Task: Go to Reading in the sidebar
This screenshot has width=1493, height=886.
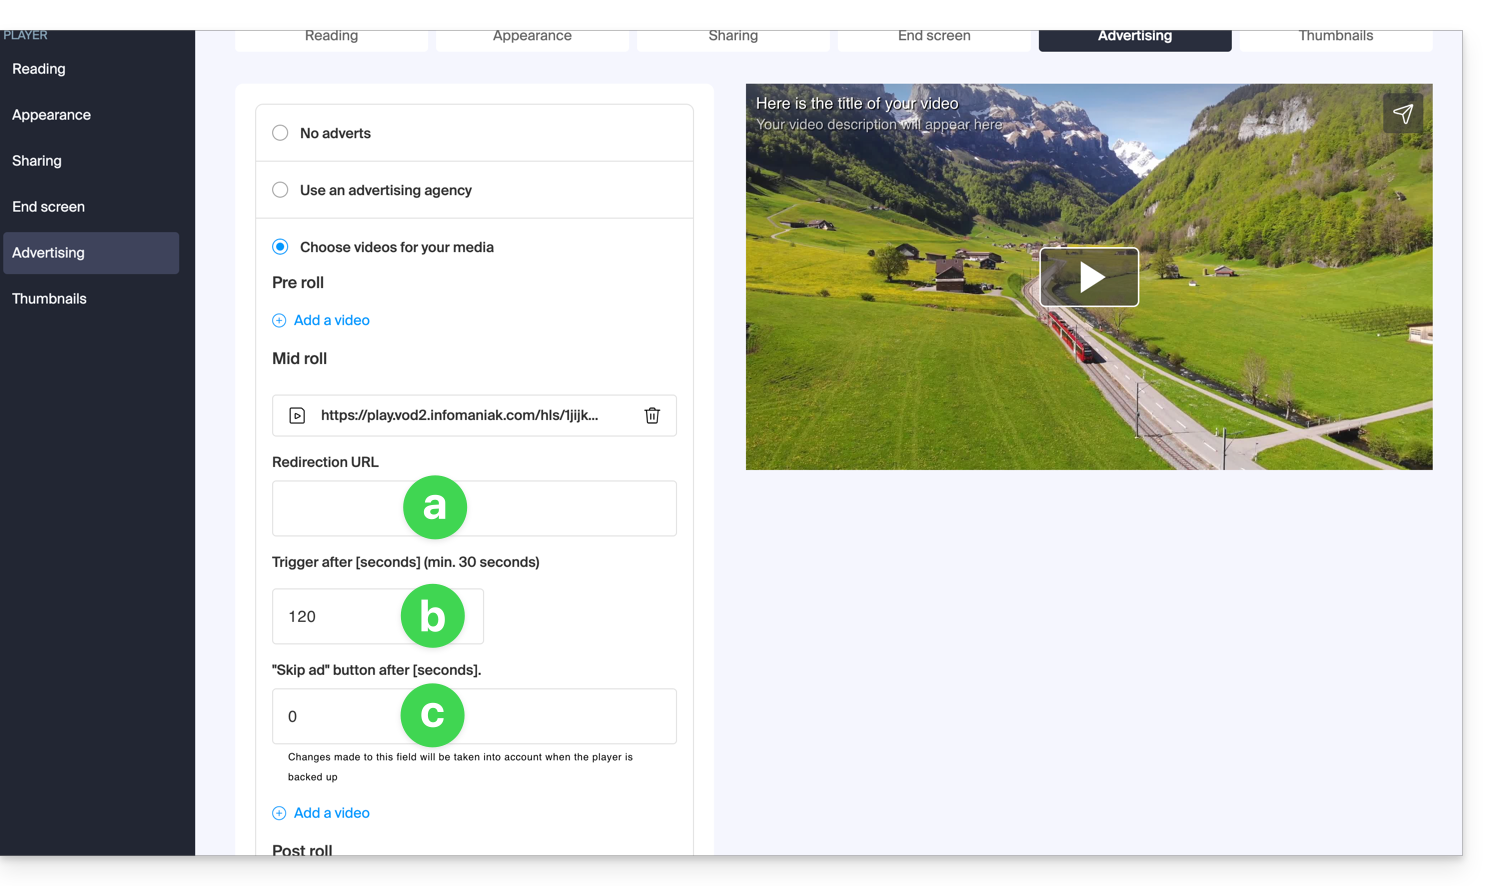Action: click(x=39, y=69)
